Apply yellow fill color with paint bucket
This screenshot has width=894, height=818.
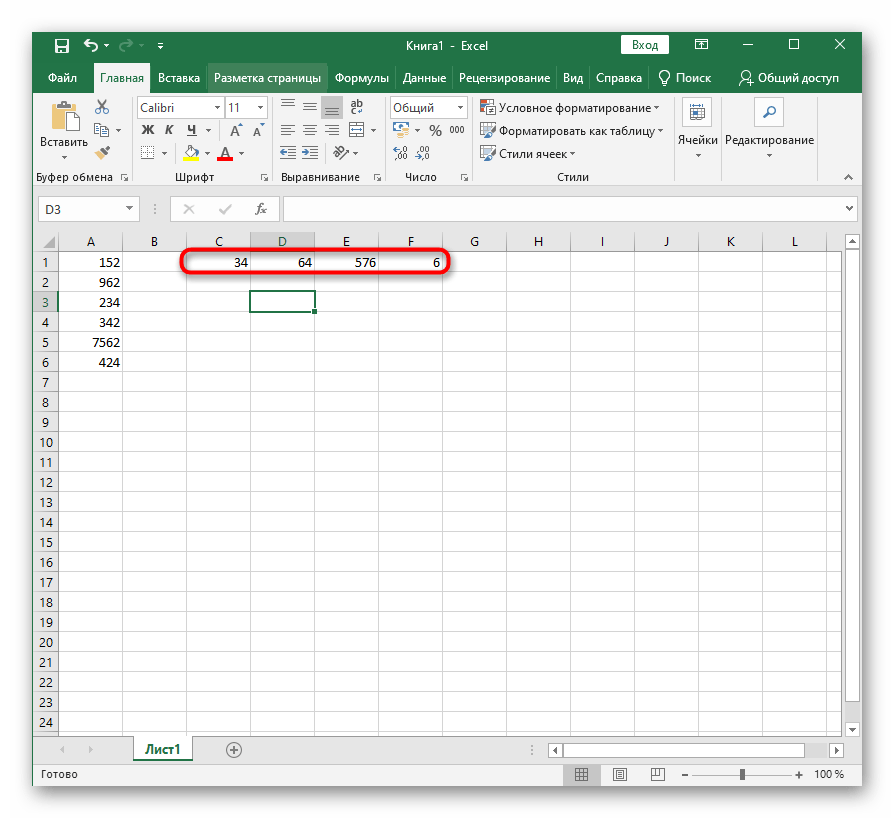coord(192,153)
